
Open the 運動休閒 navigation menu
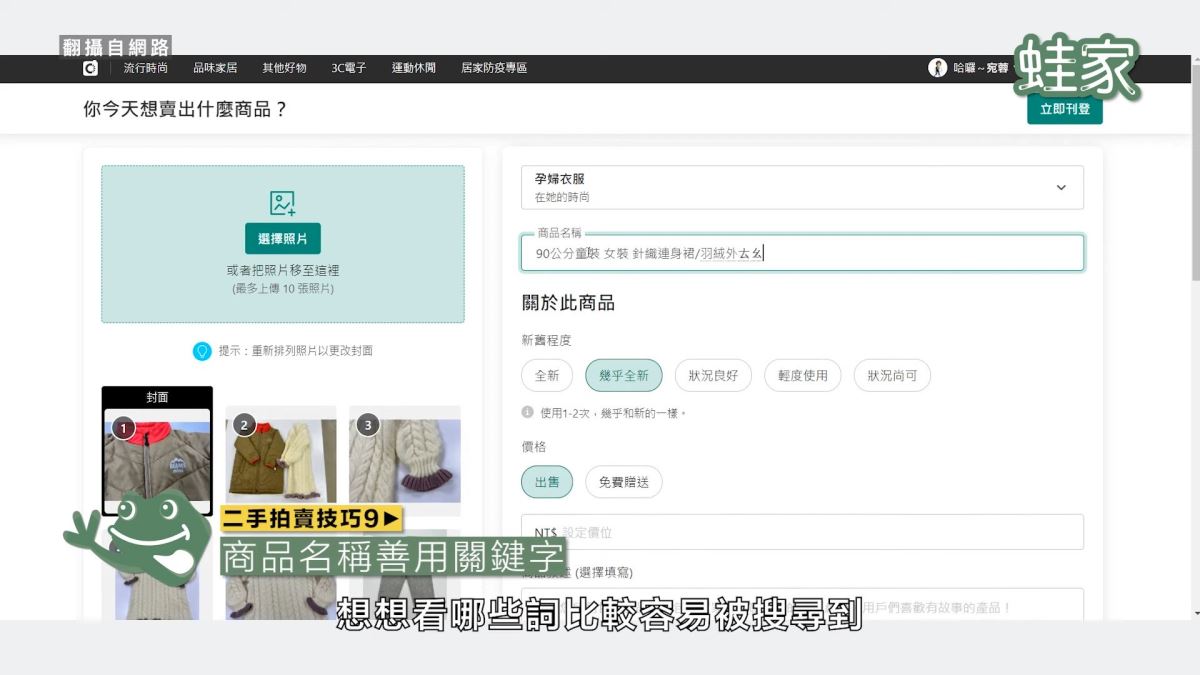[x=413, y=68]
